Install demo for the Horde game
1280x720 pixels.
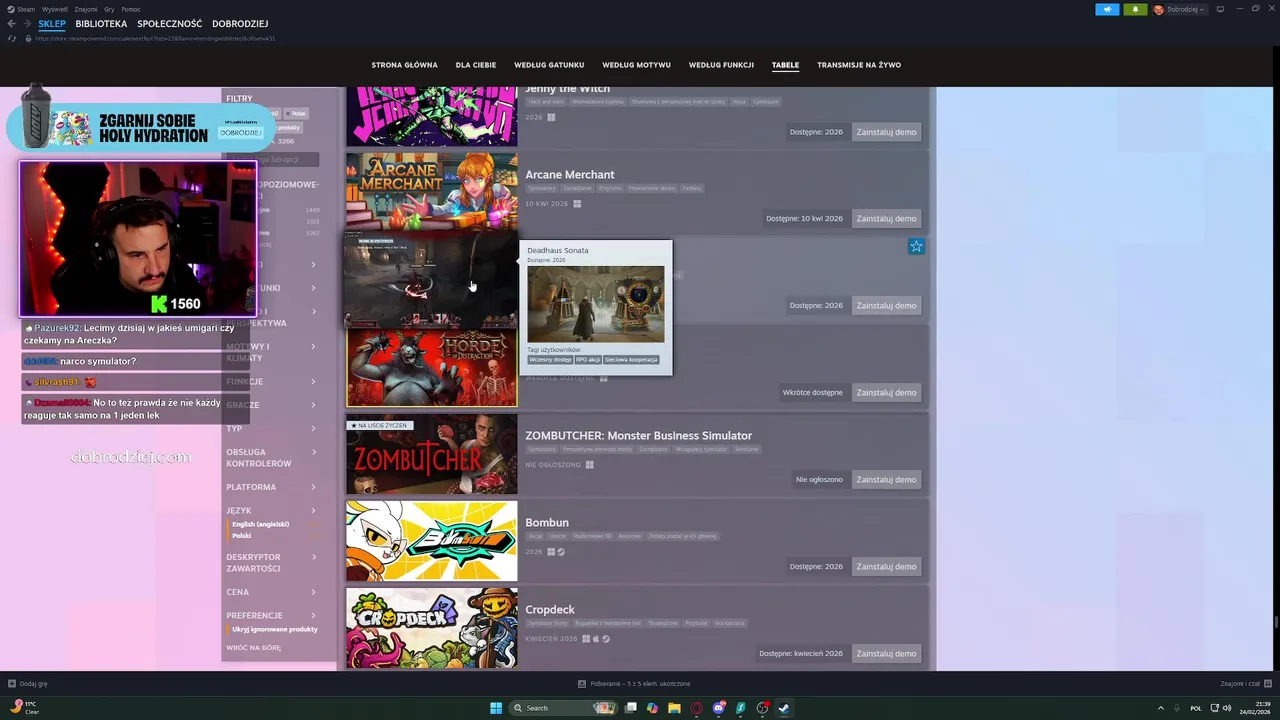pos(886,393)
